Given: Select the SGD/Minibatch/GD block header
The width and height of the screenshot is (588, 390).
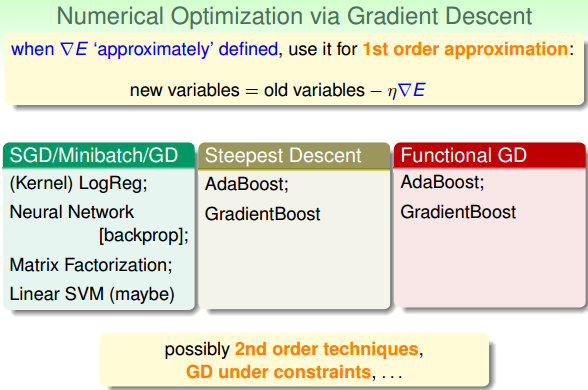Looking at the screenshot, I should pos(99,155).
